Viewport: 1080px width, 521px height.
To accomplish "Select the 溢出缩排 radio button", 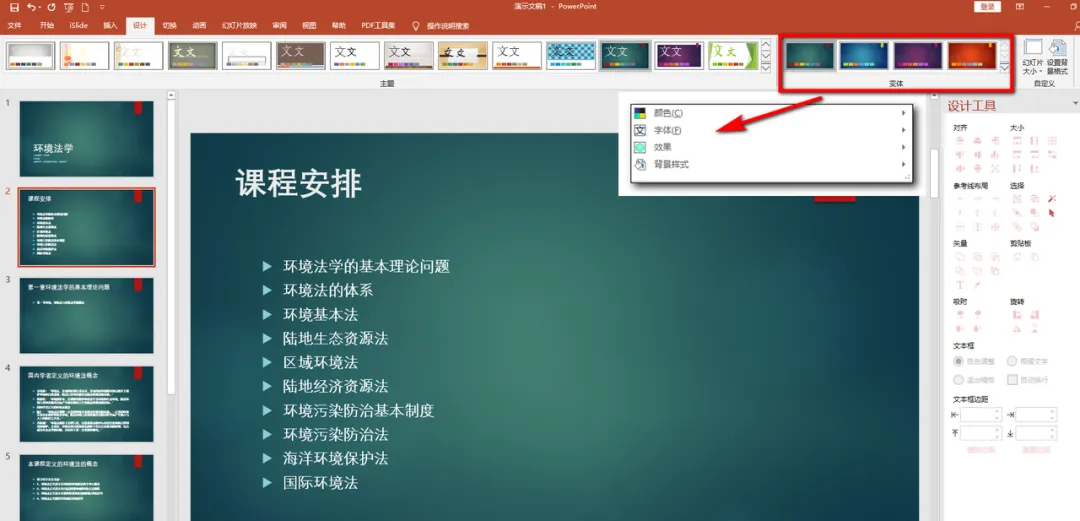I will pyautogui.click(x=958, y=380).
